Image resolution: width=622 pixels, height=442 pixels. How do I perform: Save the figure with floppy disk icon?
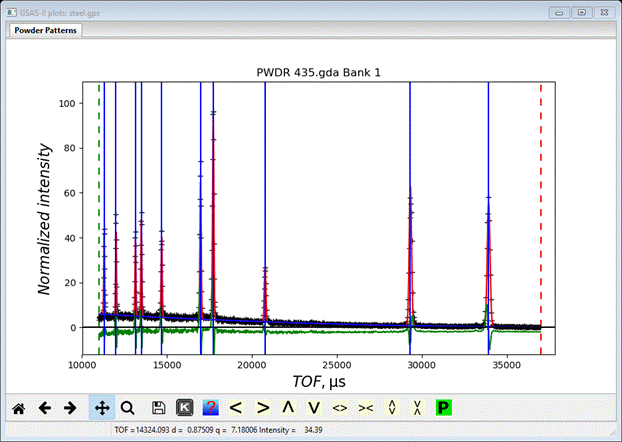158,407
